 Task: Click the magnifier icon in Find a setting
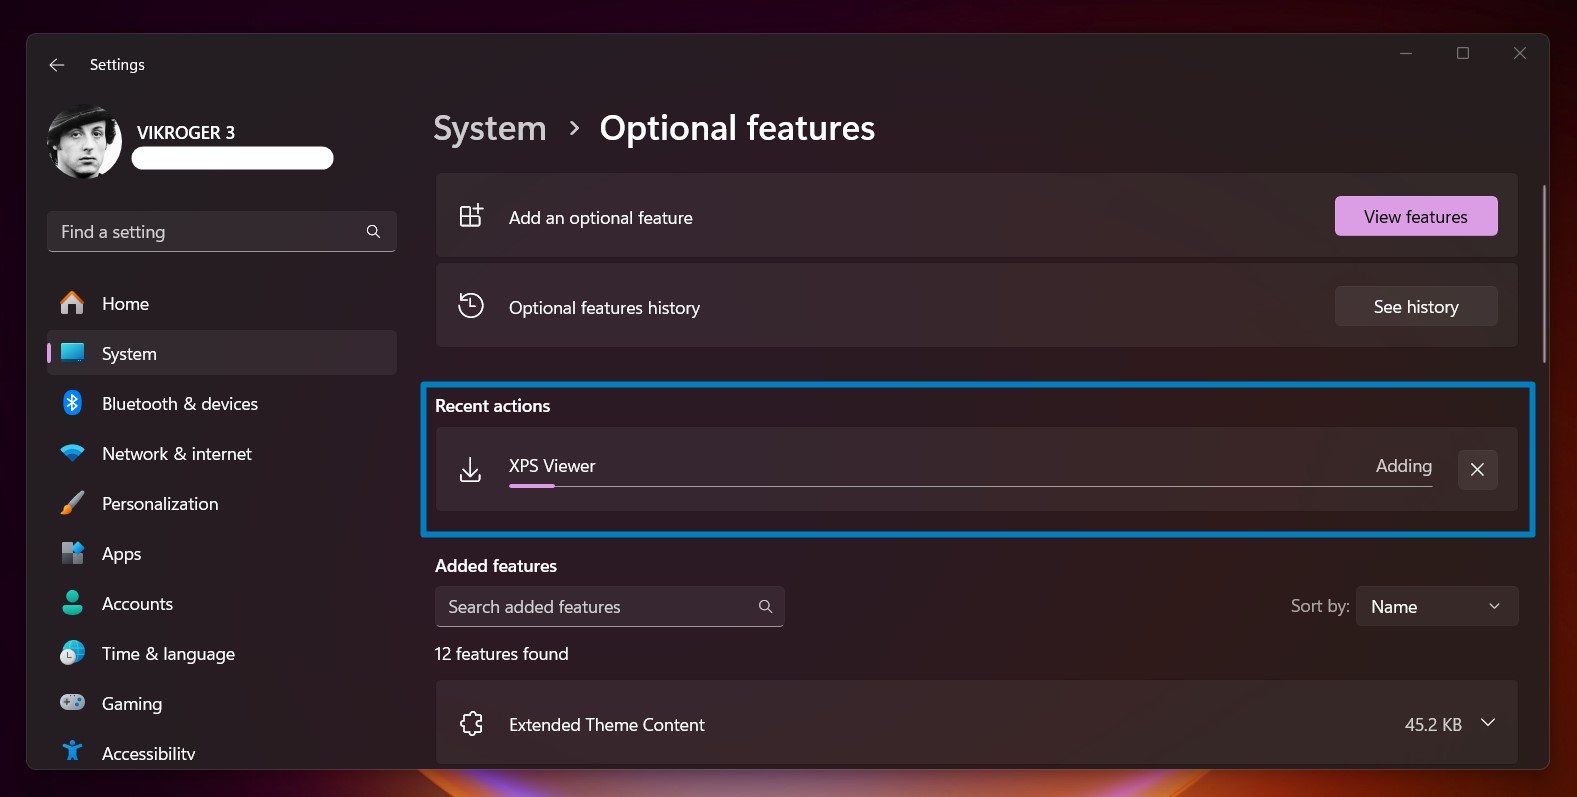(x=373, y=232)
